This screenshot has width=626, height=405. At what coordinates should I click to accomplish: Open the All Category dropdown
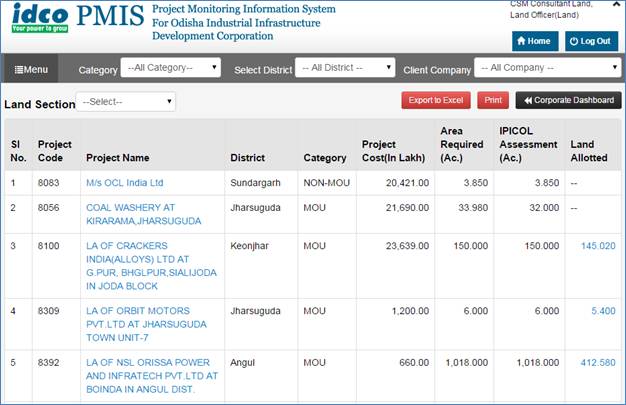pyautogui.click(x=171, y=68)
